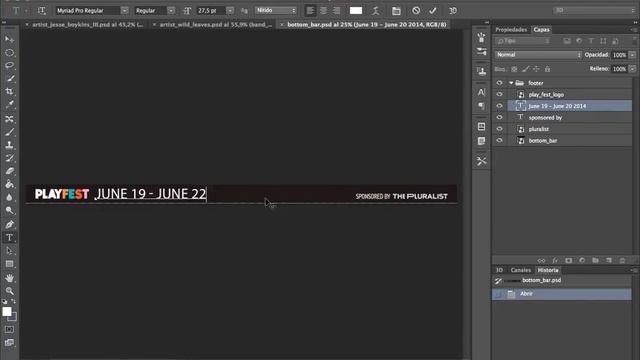Select the Eraser tool

pos(9,171)
